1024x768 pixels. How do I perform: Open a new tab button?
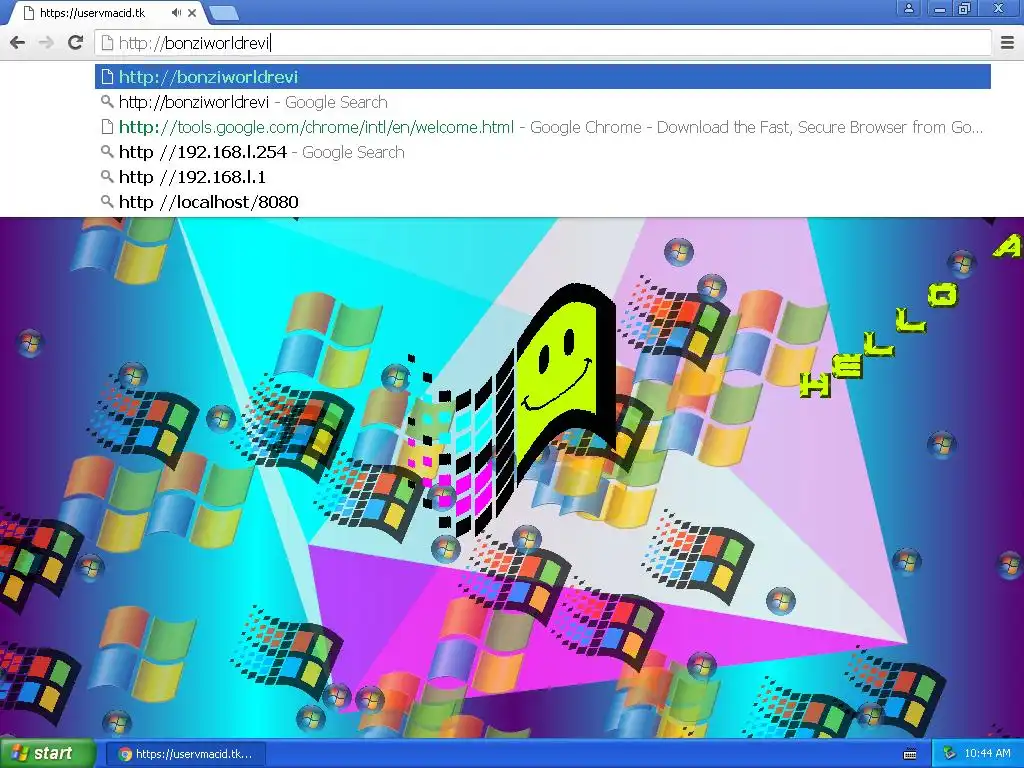pyautogui.click(x=224, y=13)
